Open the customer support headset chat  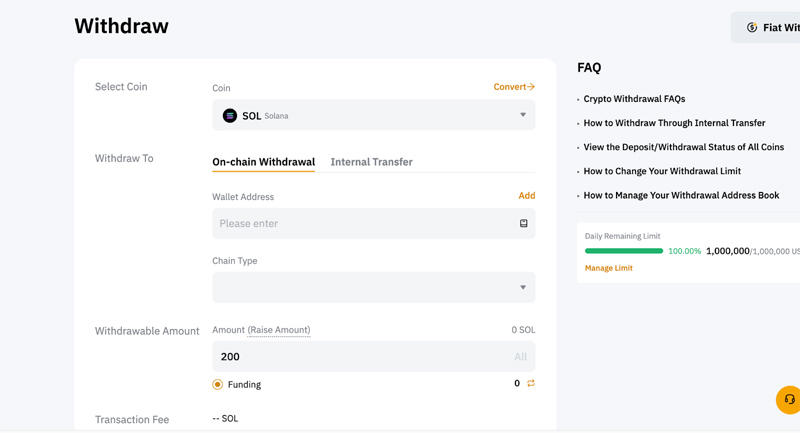pos(788,399)
